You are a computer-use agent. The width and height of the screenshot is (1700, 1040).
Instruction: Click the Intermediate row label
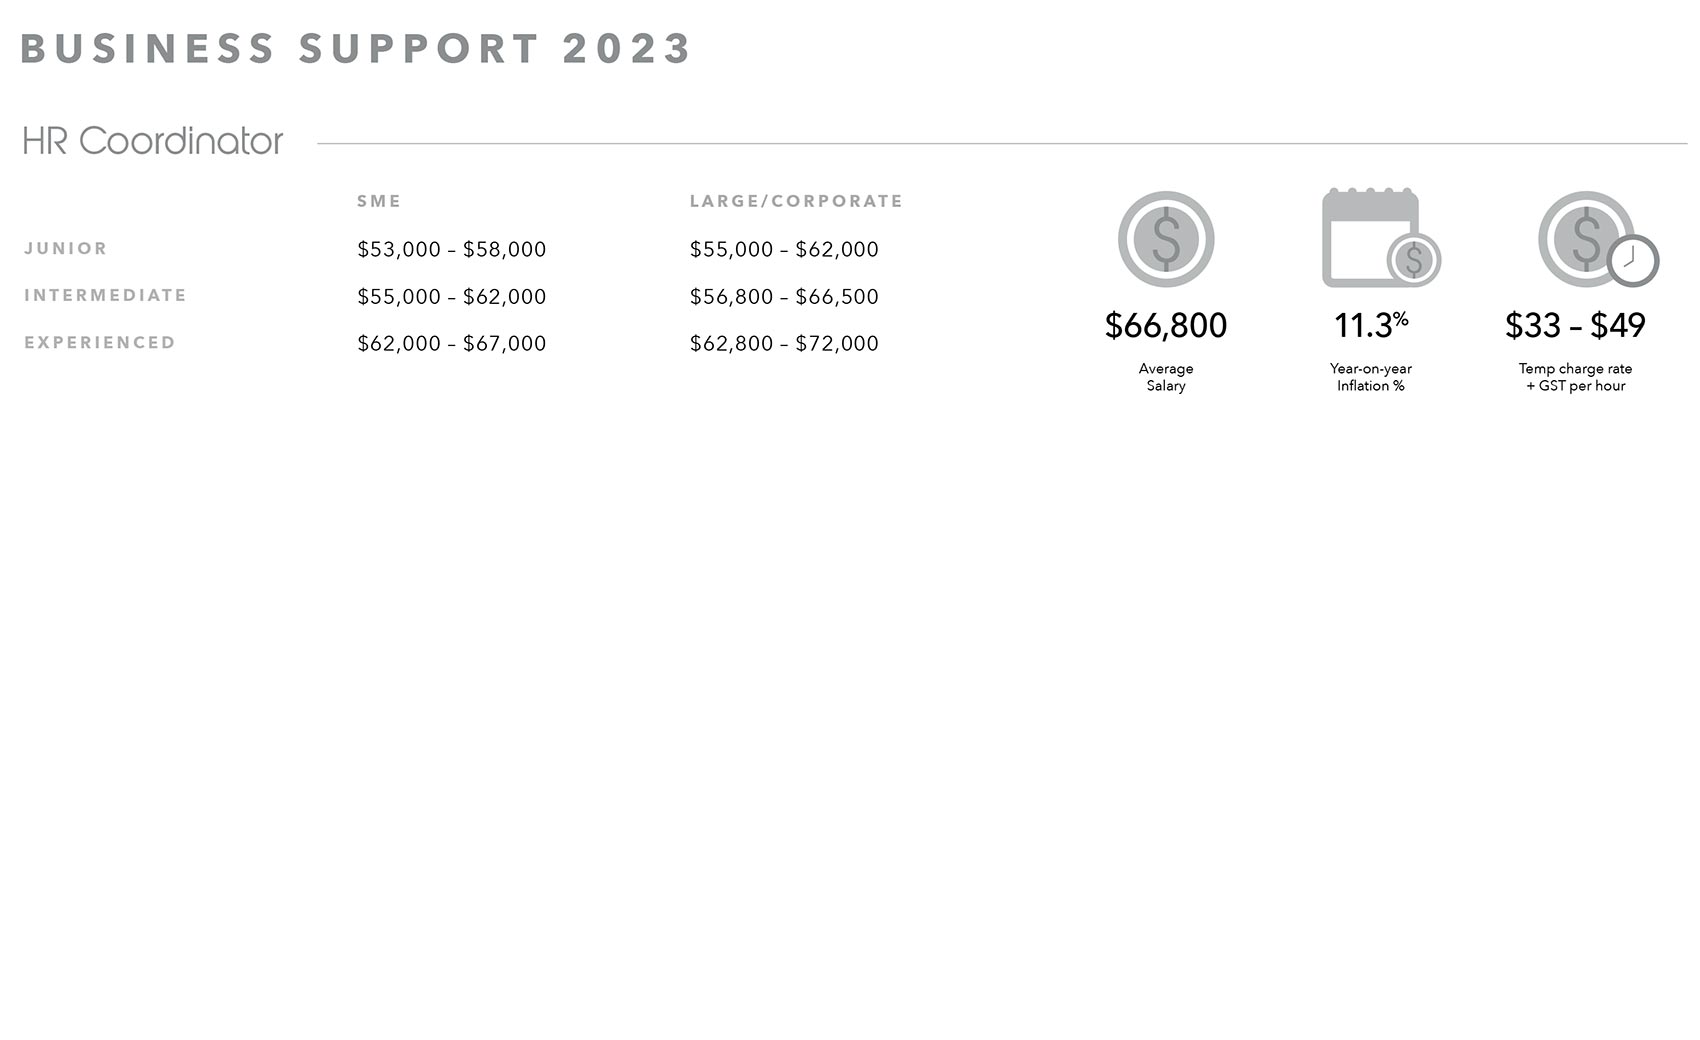[x=106, y=295]
